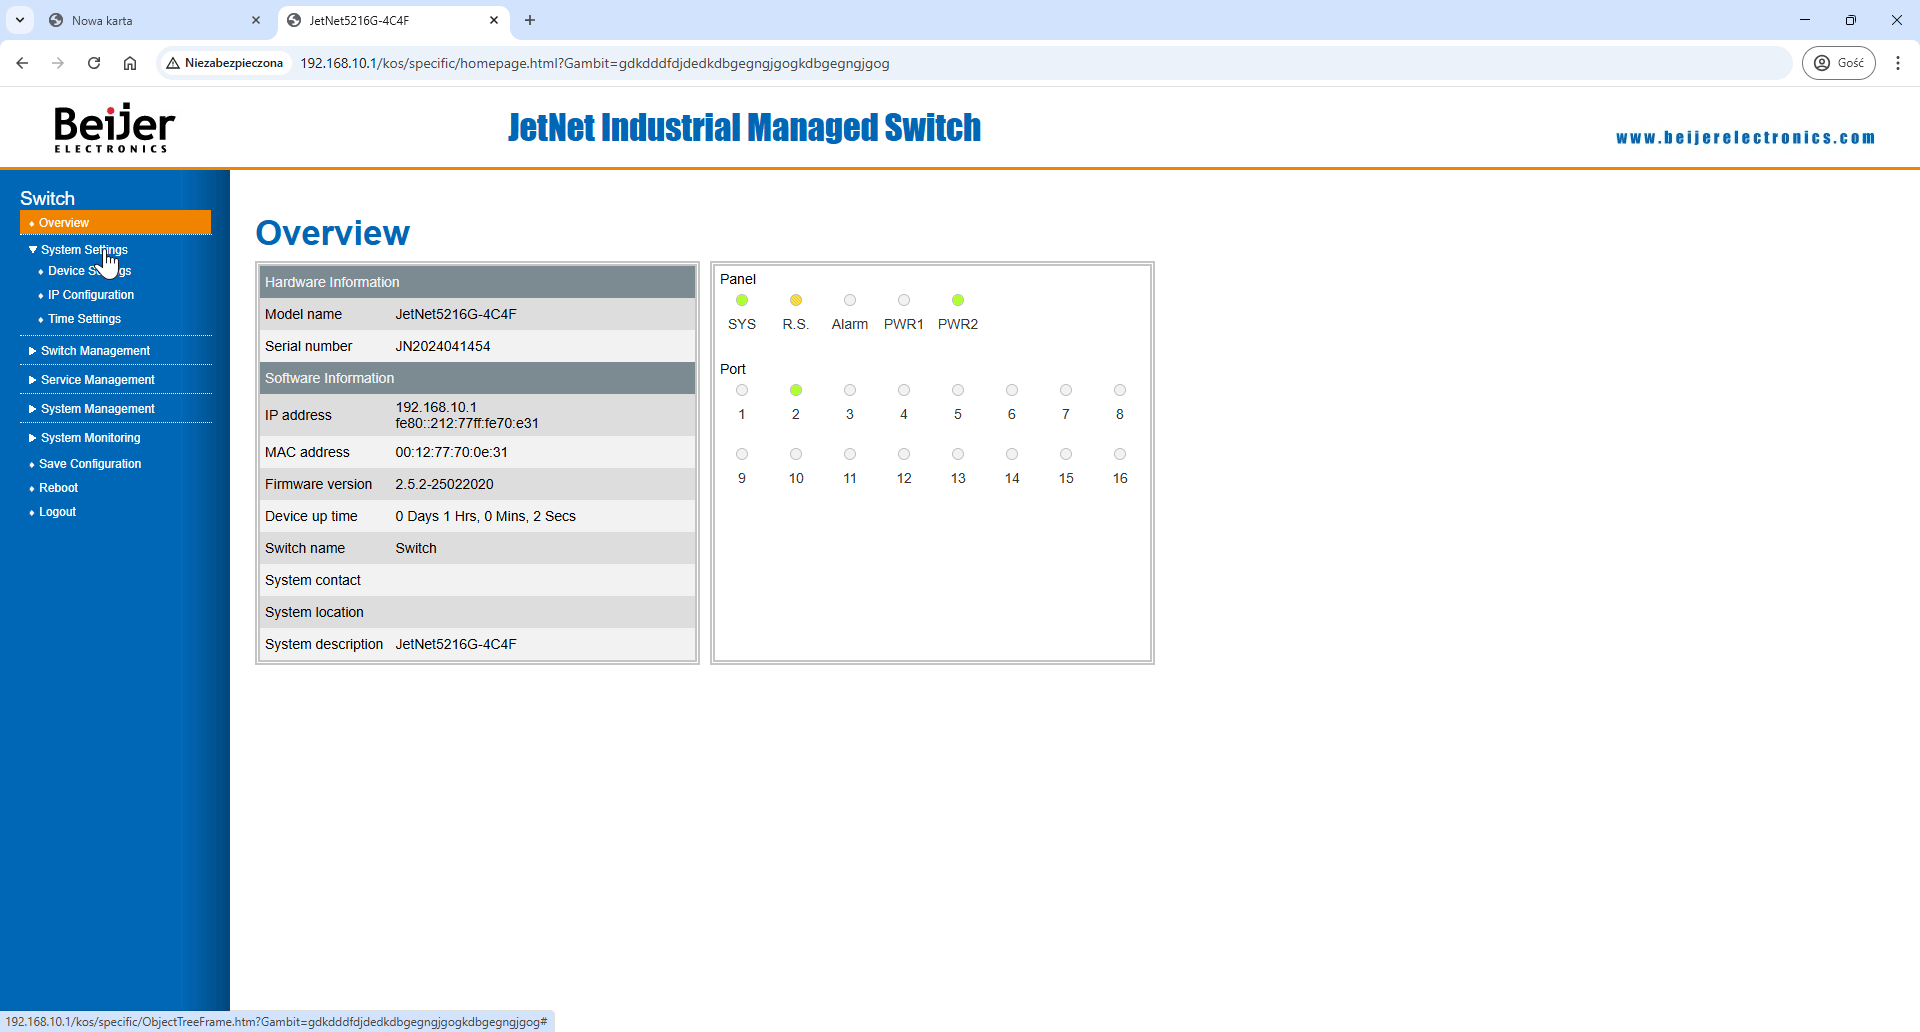Navigate back with the browser arrow
The image size is (1920, 1032).
[x=22, y=63]
